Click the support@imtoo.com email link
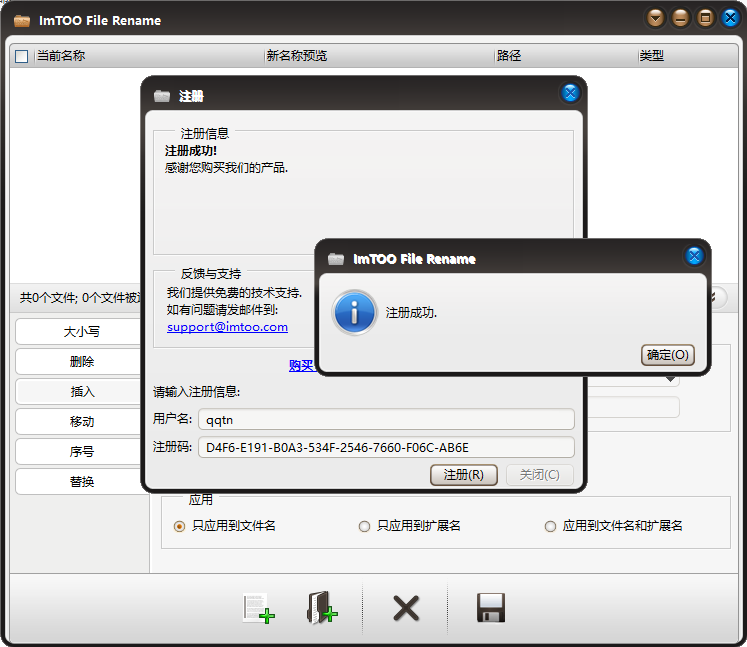The width and height of the screenshot is (747, 647). 227,327
